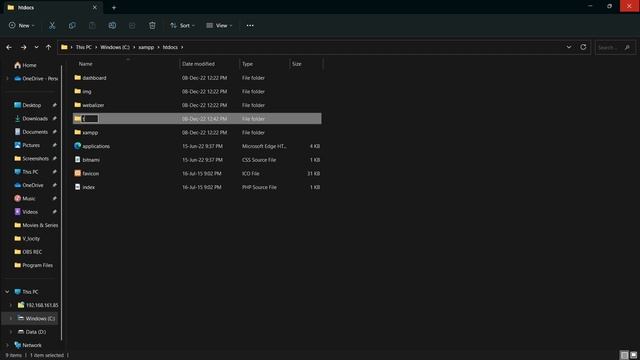Close the htdocs tab
640x360 pixels.
coord(95,7)
